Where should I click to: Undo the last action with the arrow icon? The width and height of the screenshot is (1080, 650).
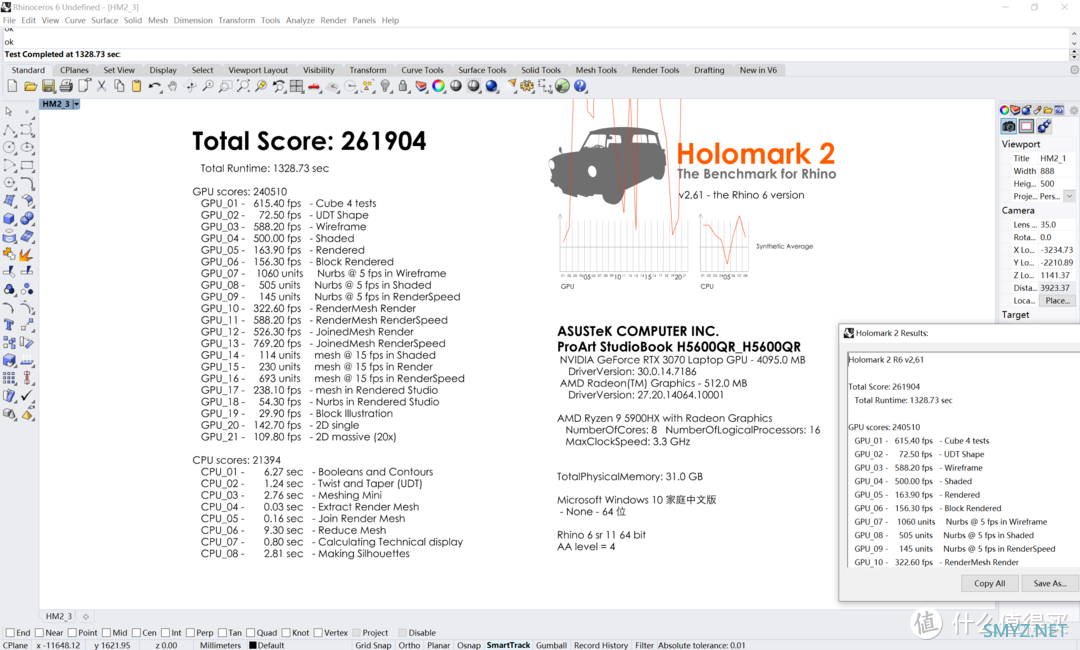pos(154,86)
